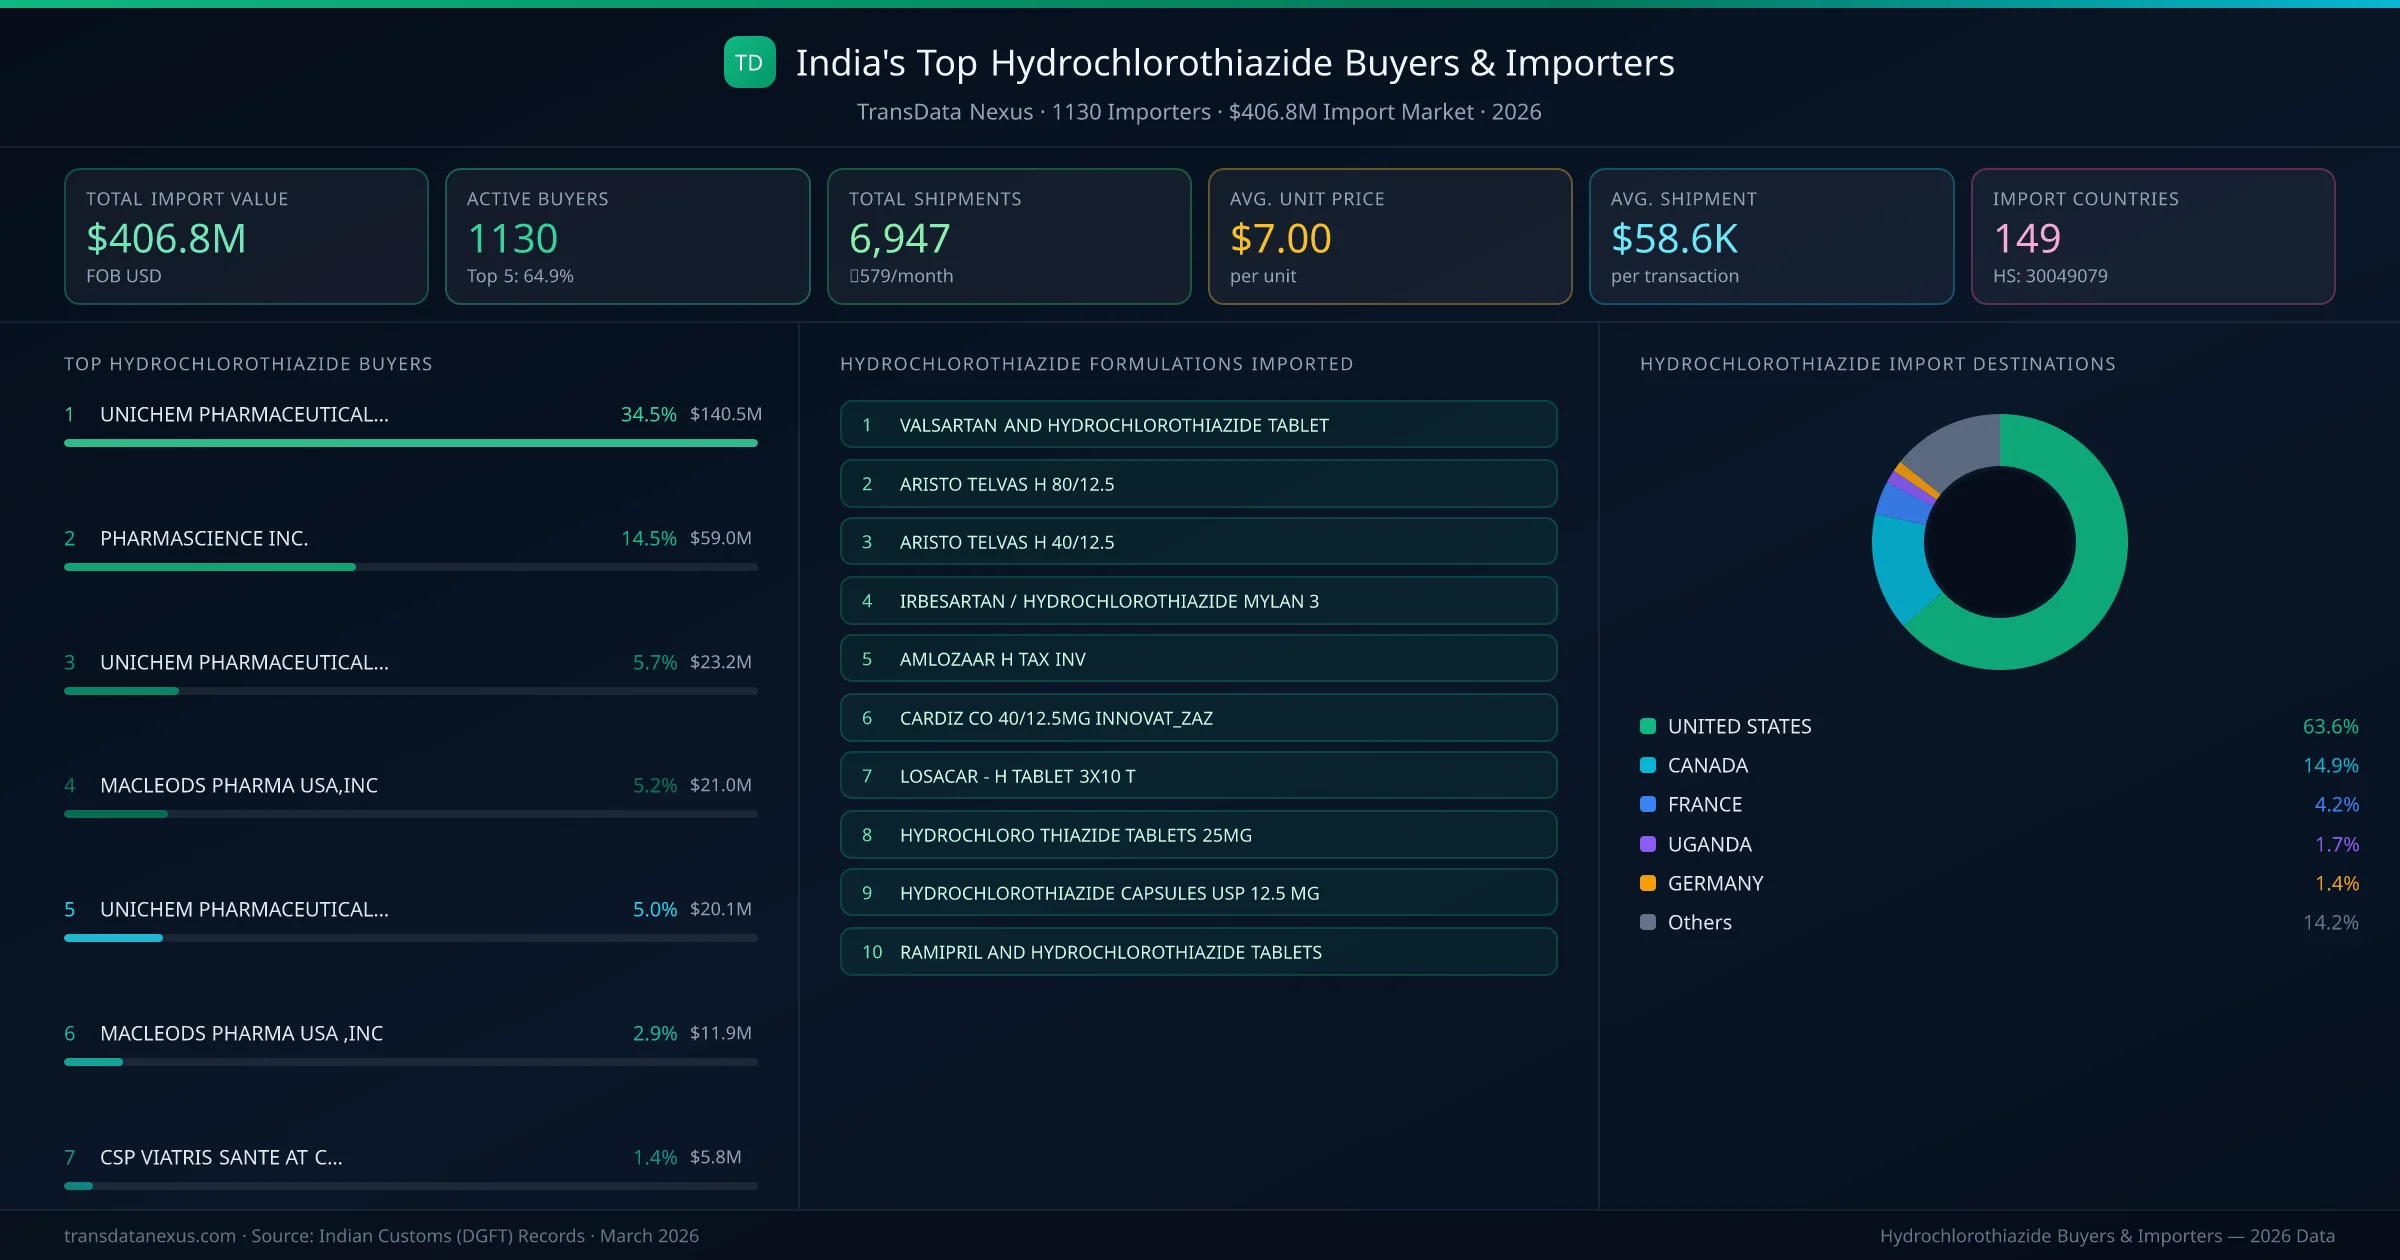Toggle the Others category in import destinations
This screenshot has height=1260, width=2400.
1697,922
